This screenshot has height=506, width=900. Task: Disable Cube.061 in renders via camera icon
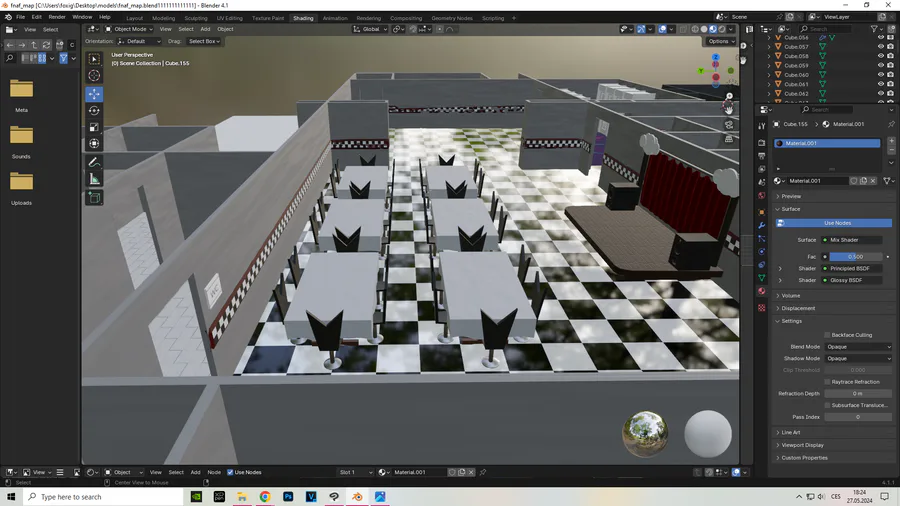coord(890,84)
